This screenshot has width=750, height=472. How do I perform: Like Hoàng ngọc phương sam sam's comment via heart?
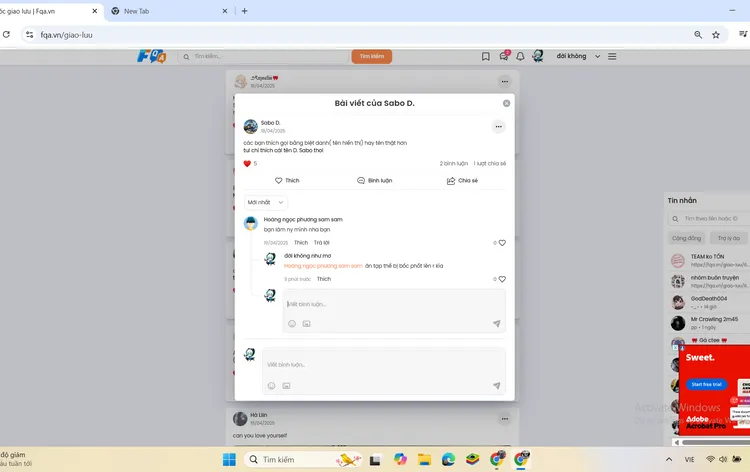(x=502, y=243)
